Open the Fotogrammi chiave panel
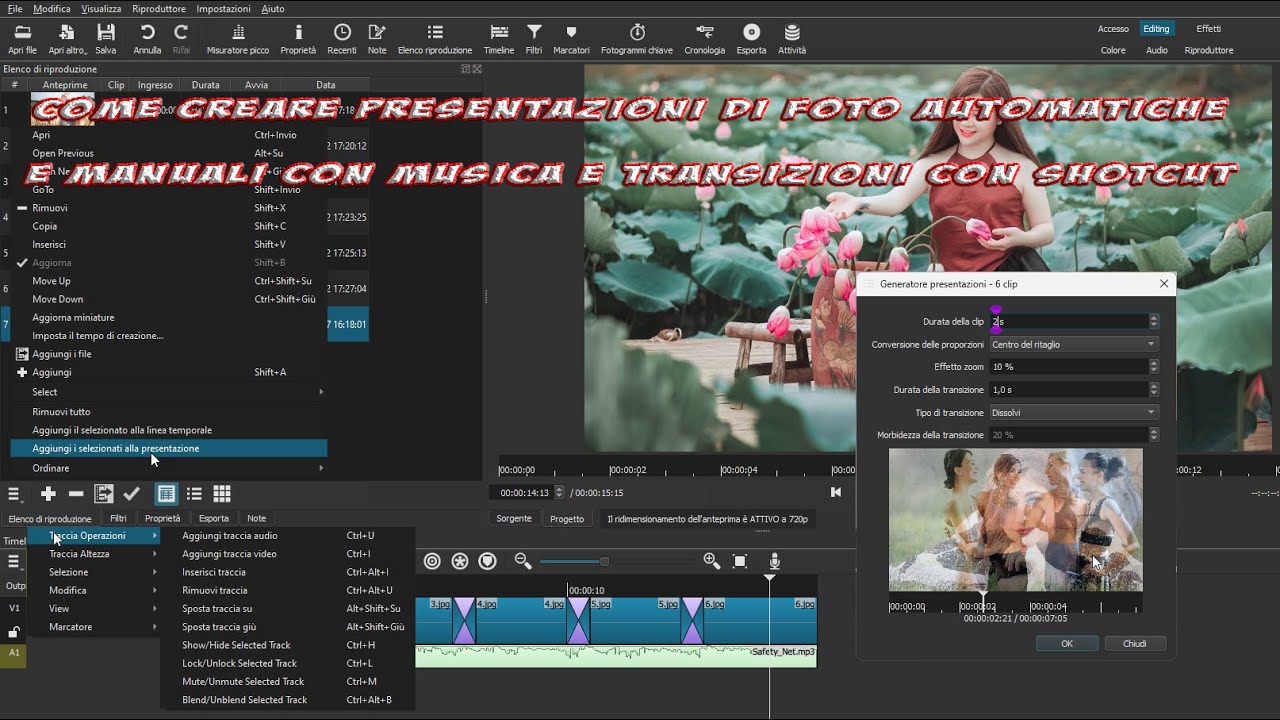 tap(637, 39)
